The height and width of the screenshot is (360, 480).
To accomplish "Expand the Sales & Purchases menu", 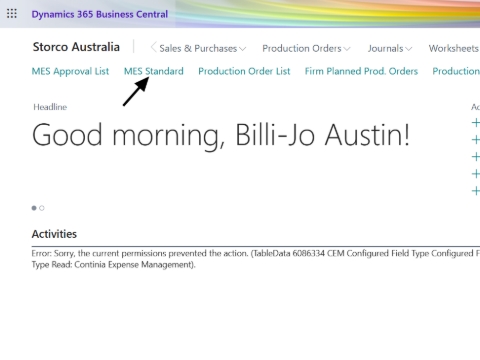I will [x=202, y=48].
